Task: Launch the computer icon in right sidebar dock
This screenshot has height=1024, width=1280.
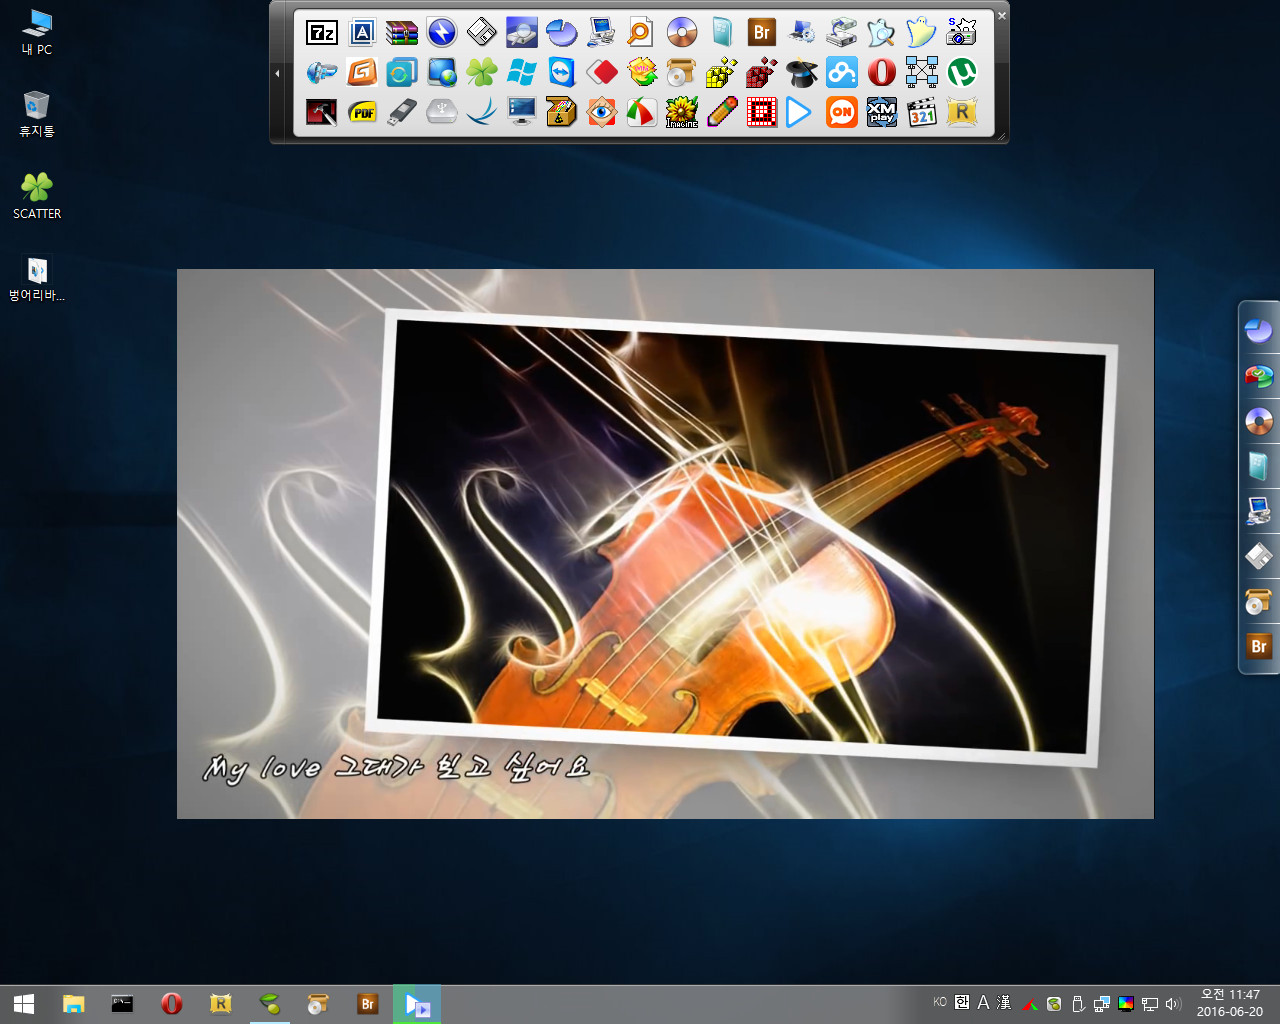Action: [1258, 511]
